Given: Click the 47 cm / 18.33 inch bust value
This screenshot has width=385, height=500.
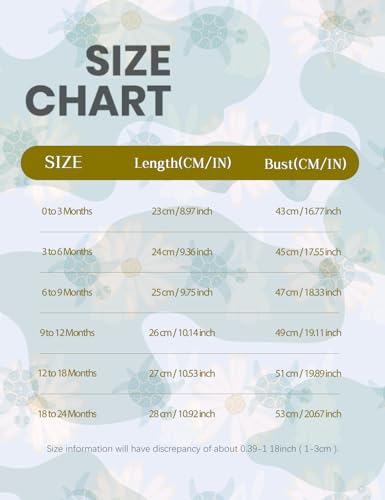Looking at the screenshot, I should 308,292.
